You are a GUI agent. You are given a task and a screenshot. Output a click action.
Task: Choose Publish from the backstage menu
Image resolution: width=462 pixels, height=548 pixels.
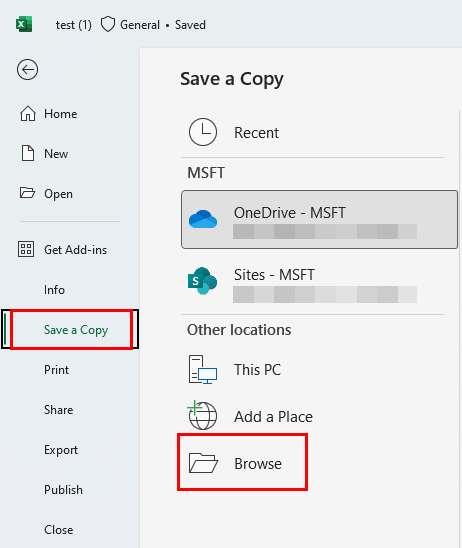[63, 490]
